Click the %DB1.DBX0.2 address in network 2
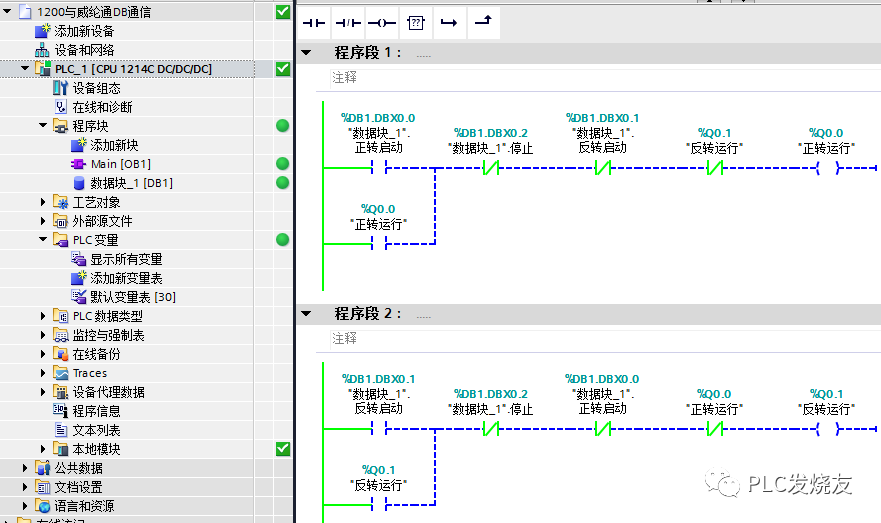Image resolution: width=881 pixels, height=523 pixels. click(x=491, y=394)
